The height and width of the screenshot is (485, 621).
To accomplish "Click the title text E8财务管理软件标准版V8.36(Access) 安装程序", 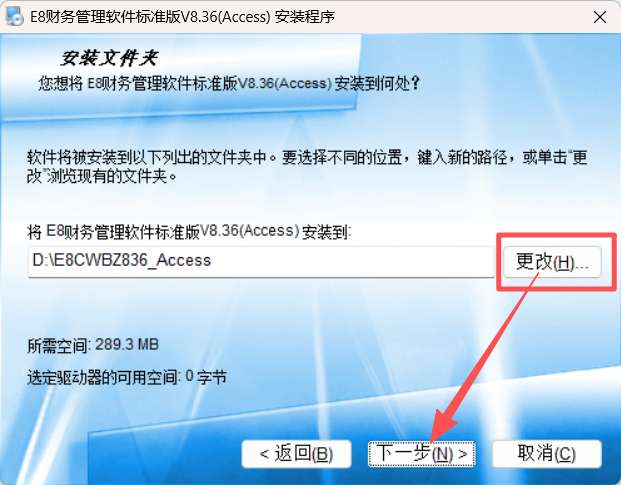I will click(x=183, y=17).
